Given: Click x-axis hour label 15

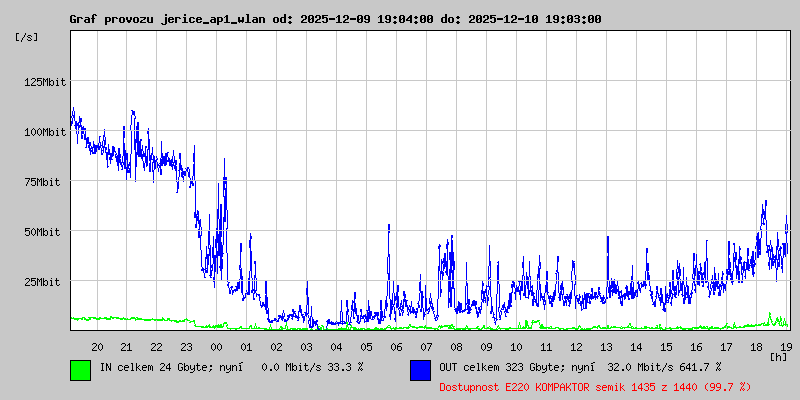Looking at the screenshot, I should tap(666, 347).
